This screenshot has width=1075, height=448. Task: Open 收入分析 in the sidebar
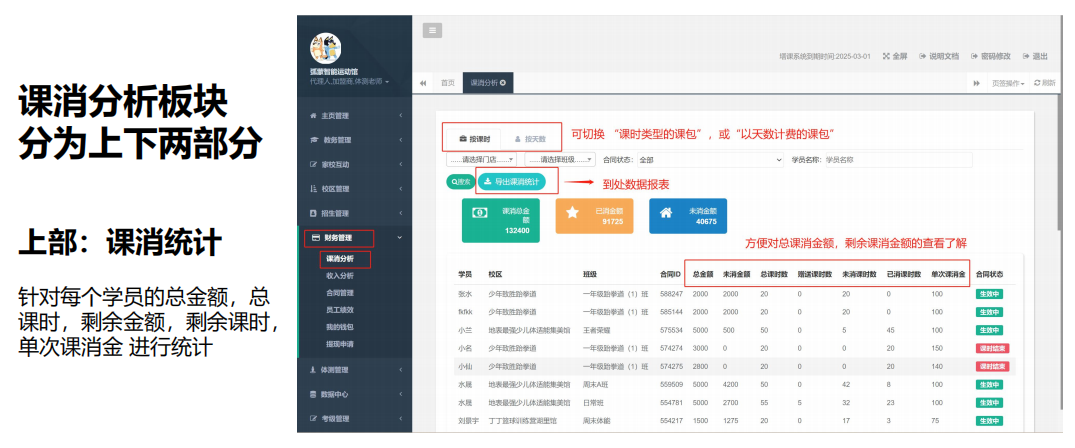[340, 276]
